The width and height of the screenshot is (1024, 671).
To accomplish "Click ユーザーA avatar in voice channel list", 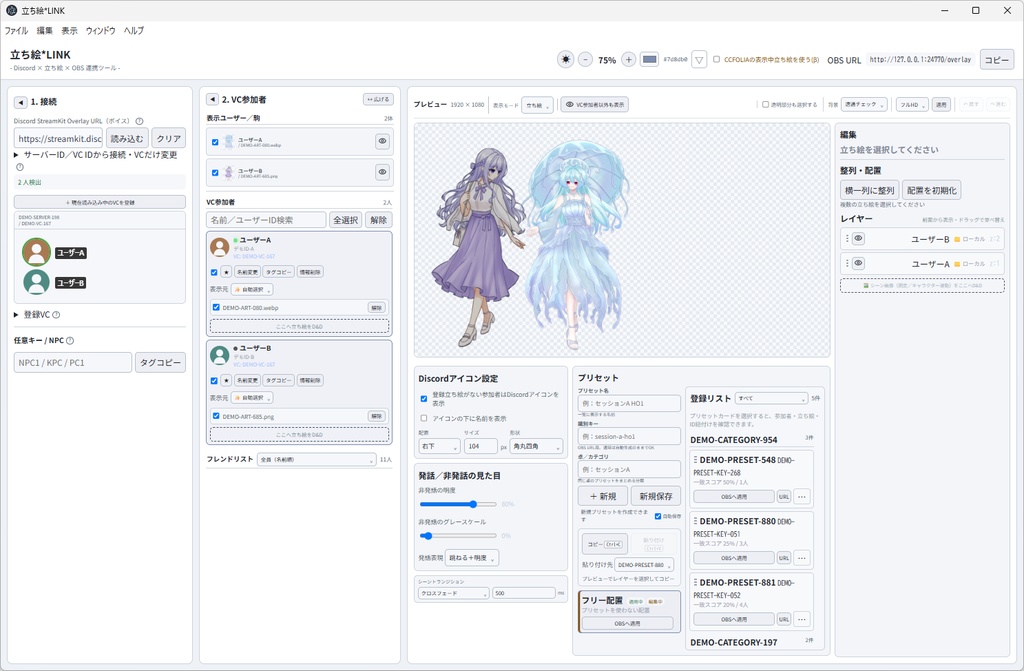I will point(37,252).
